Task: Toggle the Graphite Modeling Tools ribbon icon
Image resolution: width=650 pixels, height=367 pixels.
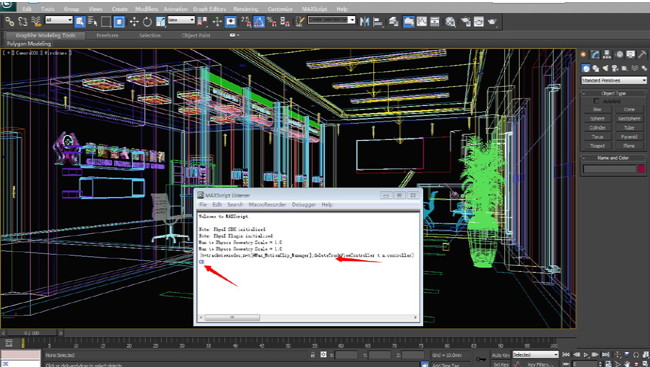Action: pos(408,22)
